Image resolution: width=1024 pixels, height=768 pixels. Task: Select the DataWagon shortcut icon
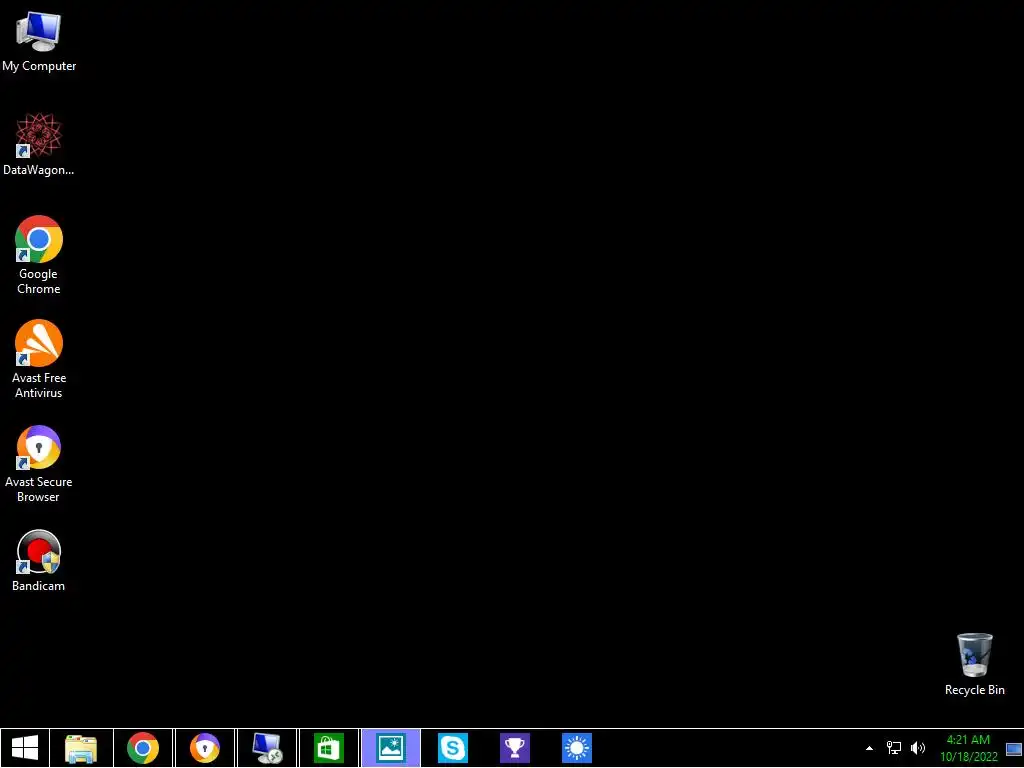pyautogui.click(x=39, y=144)
